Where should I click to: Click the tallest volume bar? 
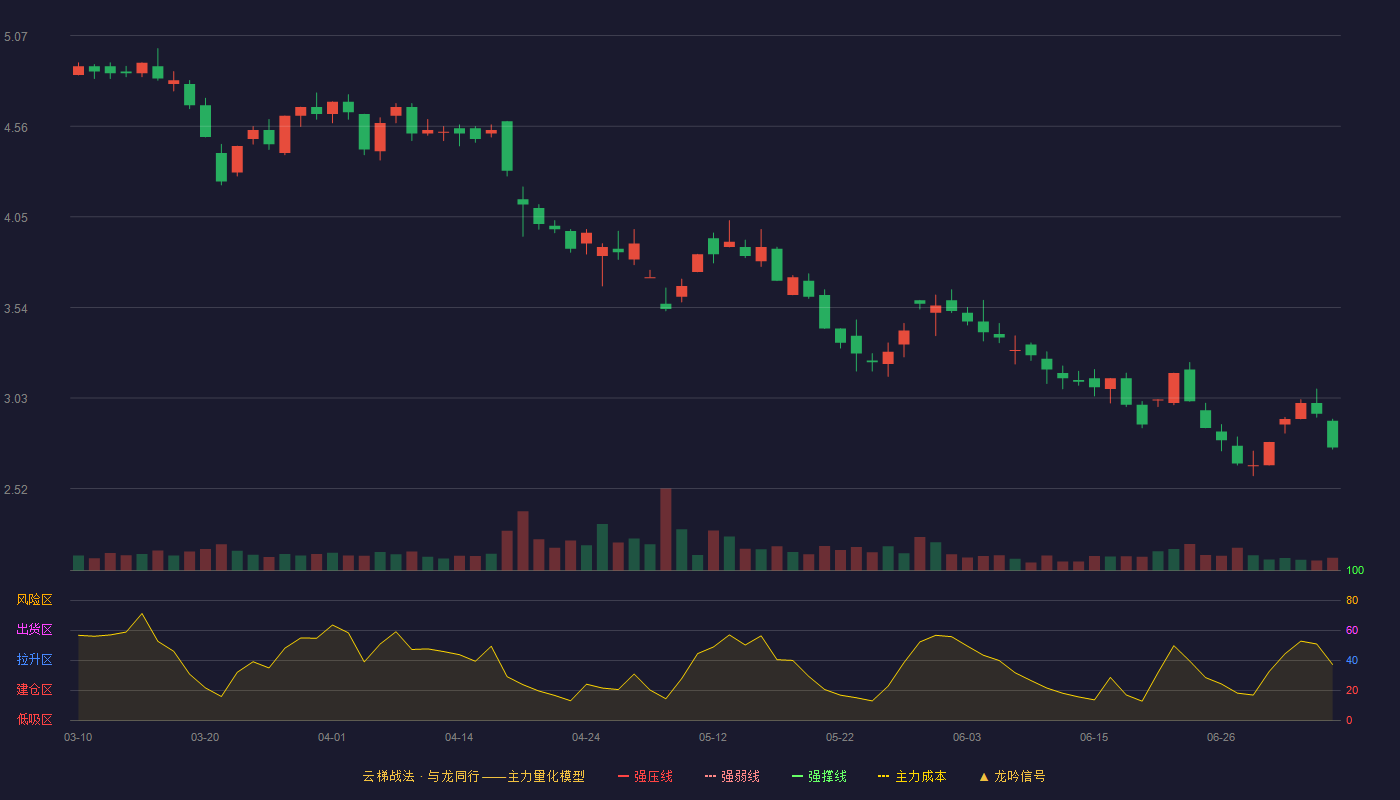pyautogui.click(x=666, y=529)
